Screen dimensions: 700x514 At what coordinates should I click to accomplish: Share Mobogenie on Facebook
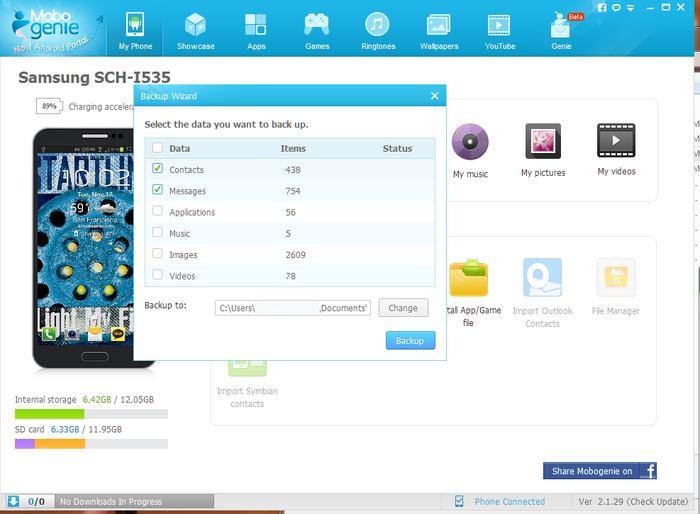600,471
